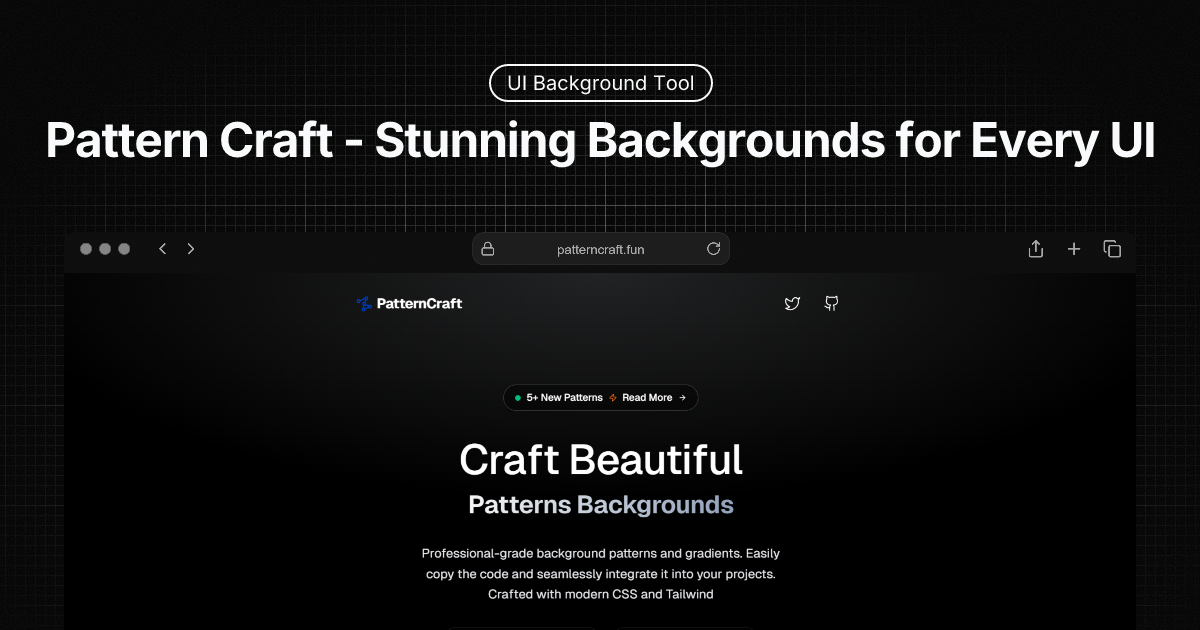
Task: Open PatternCraft's Twitter via the bird icon
Action: [x=791, y=303]
